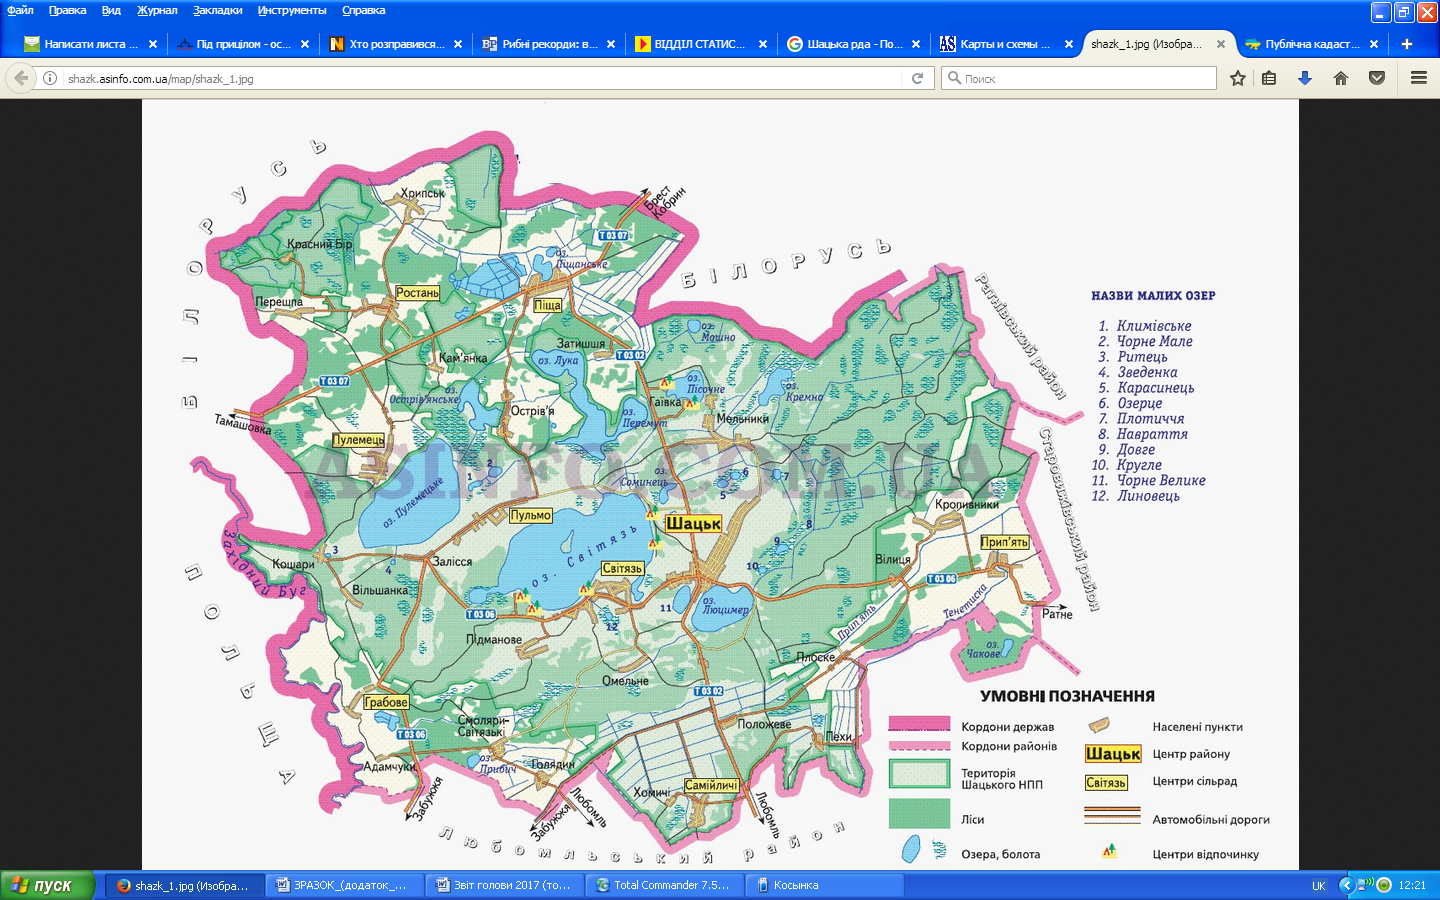1440x900 pixels.
Task: Click the Back navigation arrow button
Action: pos(21,78)
